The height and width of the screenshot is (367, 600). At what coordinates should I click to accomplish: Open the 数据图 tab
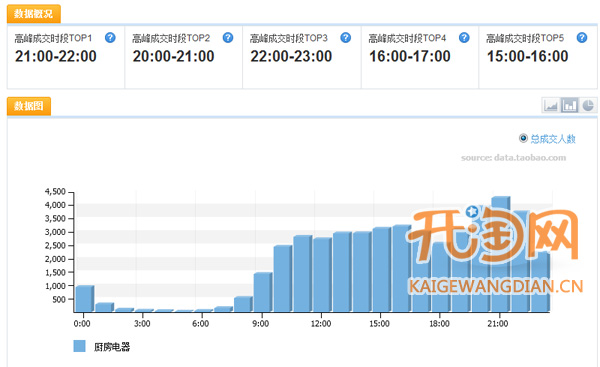coord(29,106)
